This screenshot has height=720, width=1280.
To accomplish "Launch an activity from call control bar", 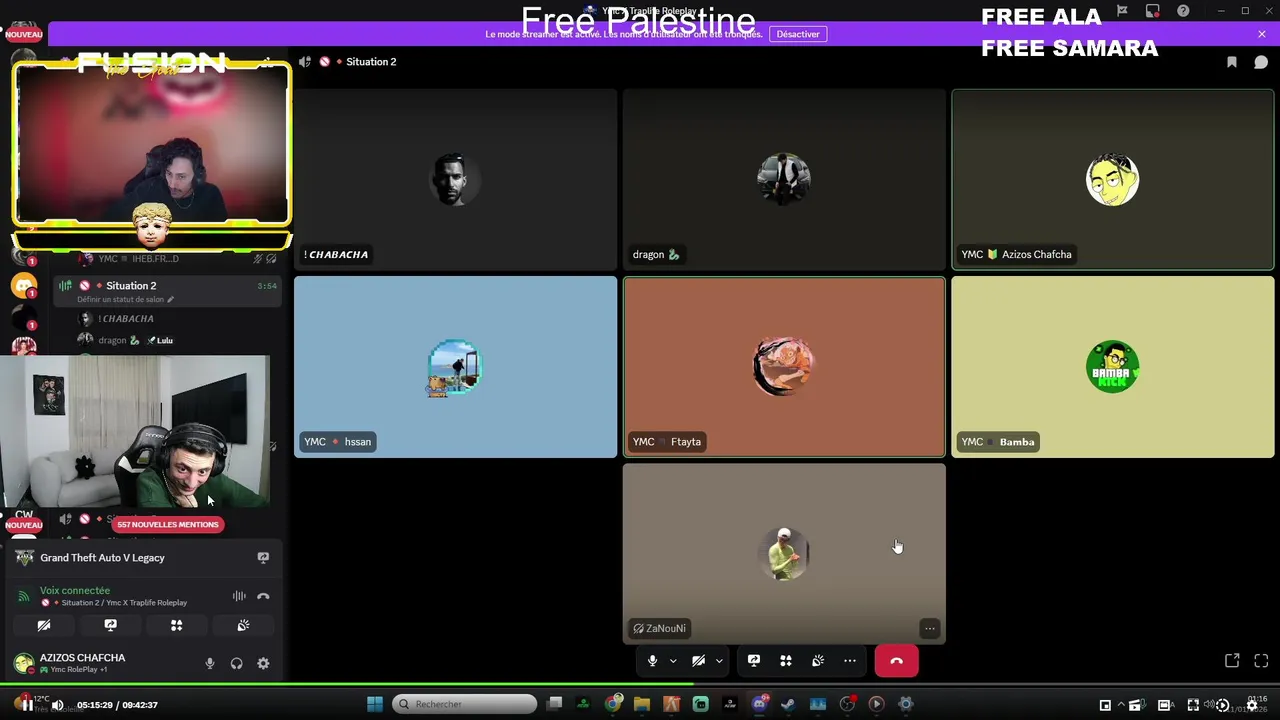I will pos(786,661).
